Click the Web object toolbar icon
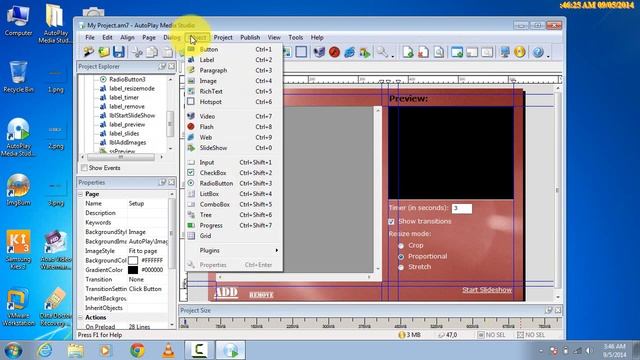The height and width of the screenshot is (360, 640). (349, 52)
